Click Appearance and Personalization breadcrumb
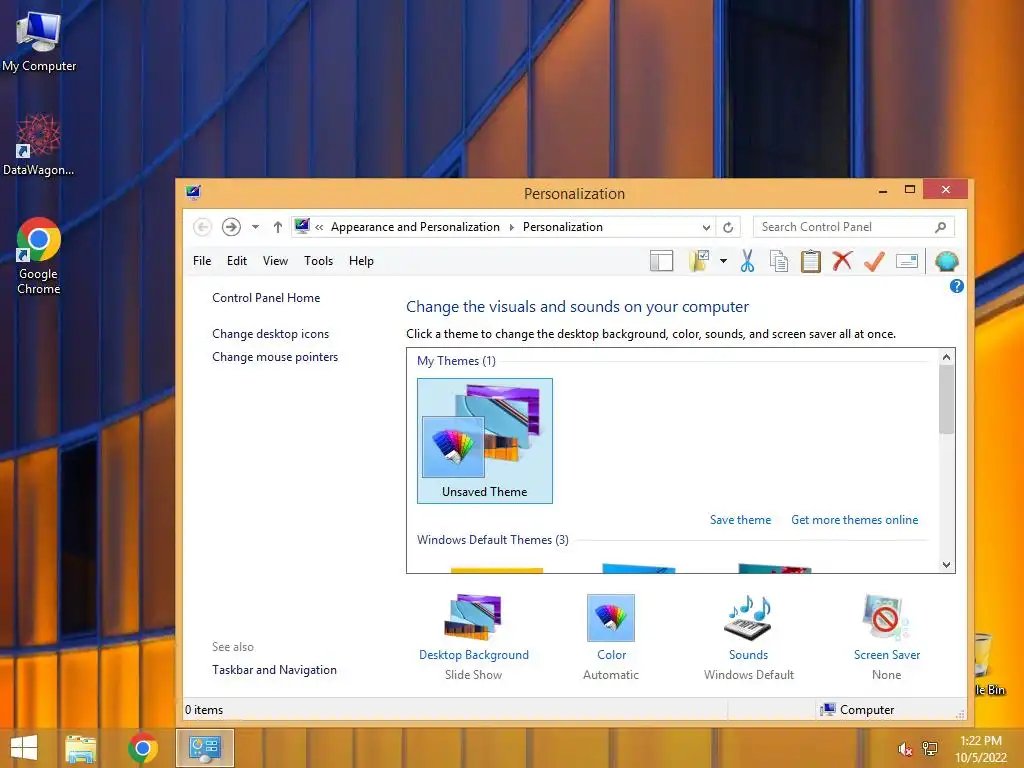Image resolution: width=1024 pixels, height=768 pixels. click(415, 227)
